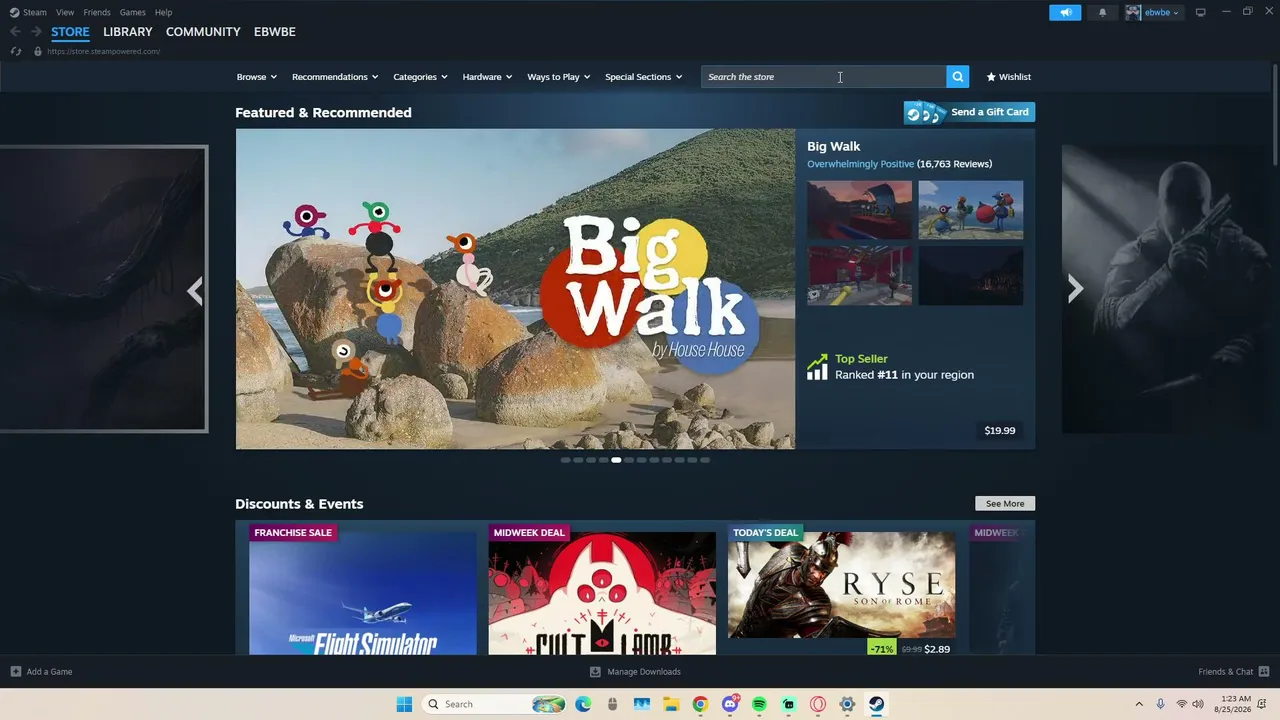Click See More for Discounts & Events
The height and width of the screenshot is (720, 1280).
(1005, 504)
